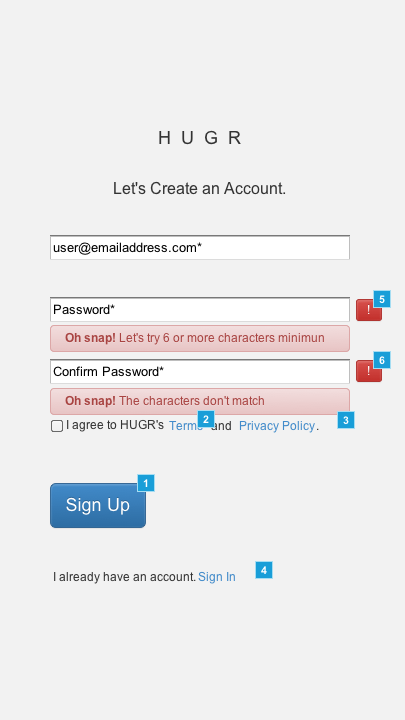Focus the user@emailaddress.com email field
The image size is (405, 720).
coord(200,248)
